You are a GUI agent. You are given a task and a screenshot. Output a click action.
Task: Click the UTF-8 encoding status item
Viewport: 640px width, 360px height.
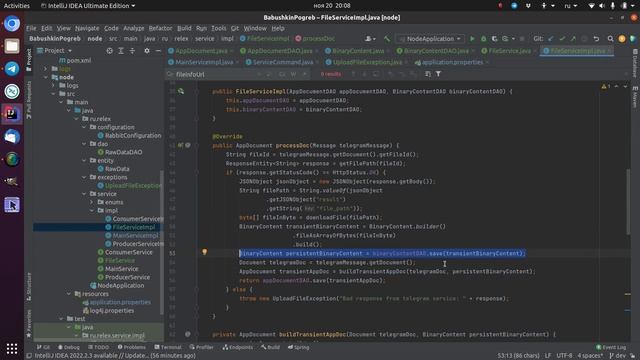(564, 356)
